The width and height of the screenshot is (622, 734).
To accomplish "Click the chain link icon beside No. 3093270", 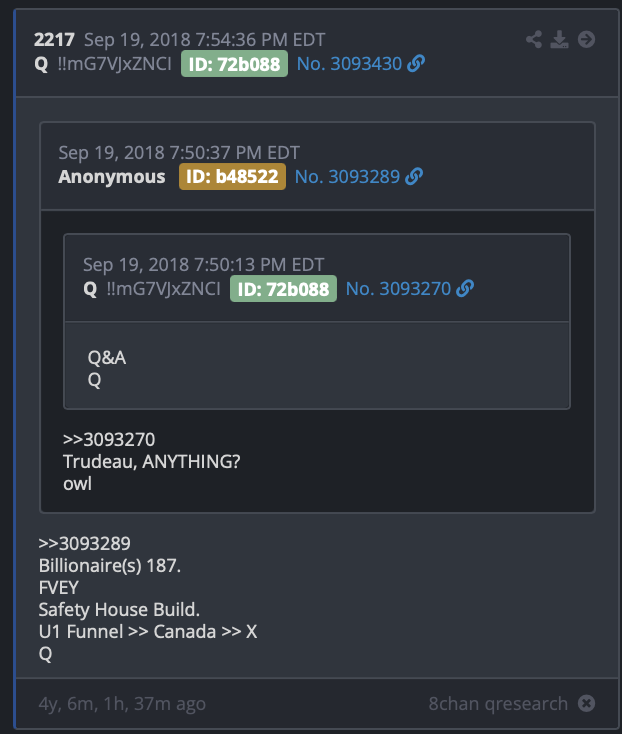I will [x=465, y=289].
